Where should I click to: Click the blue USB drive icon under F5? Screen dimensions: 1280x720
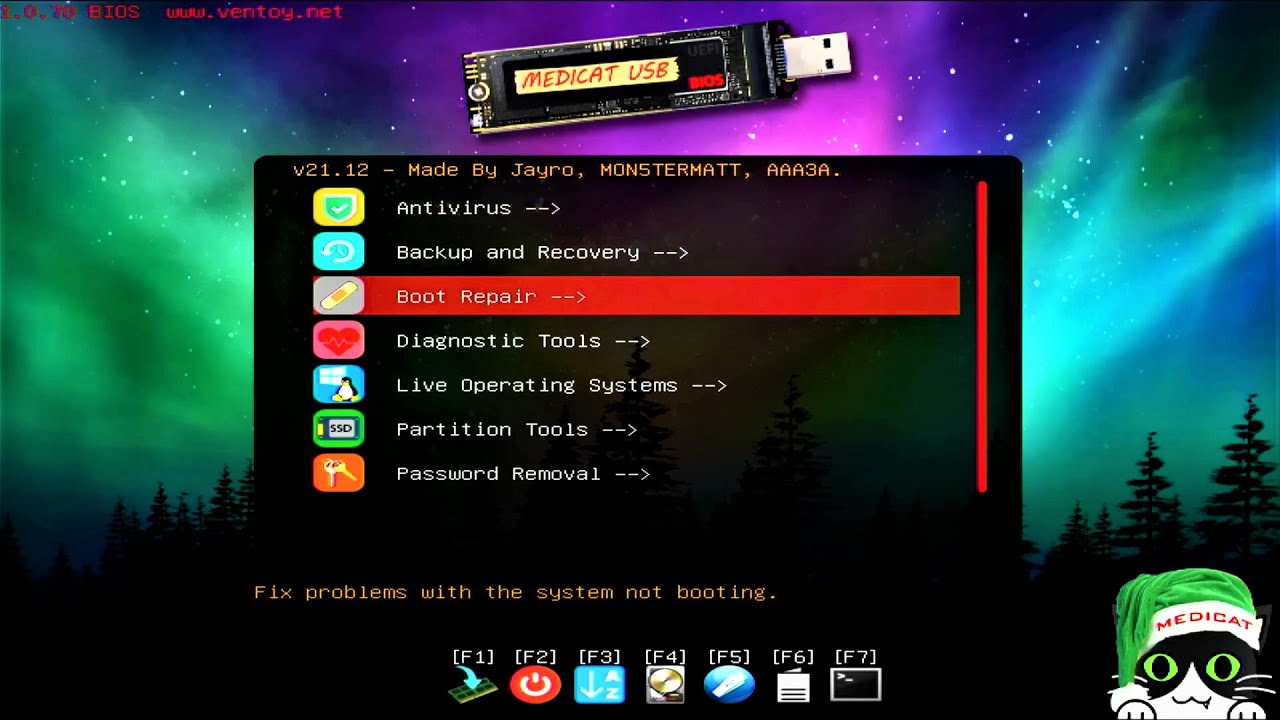click(729, 686)
